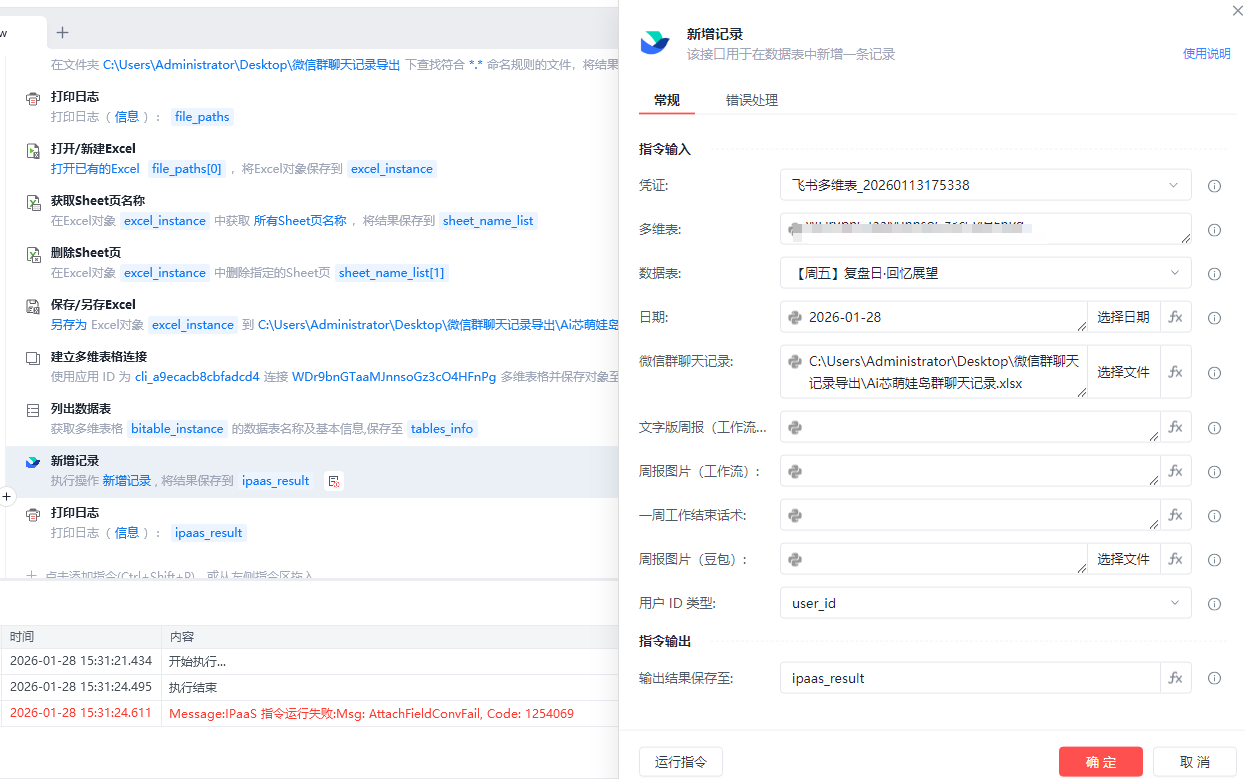Select the 常规 tab
Image resolution: width=1245 pixels, height=779 pixels.
[666, 100]
